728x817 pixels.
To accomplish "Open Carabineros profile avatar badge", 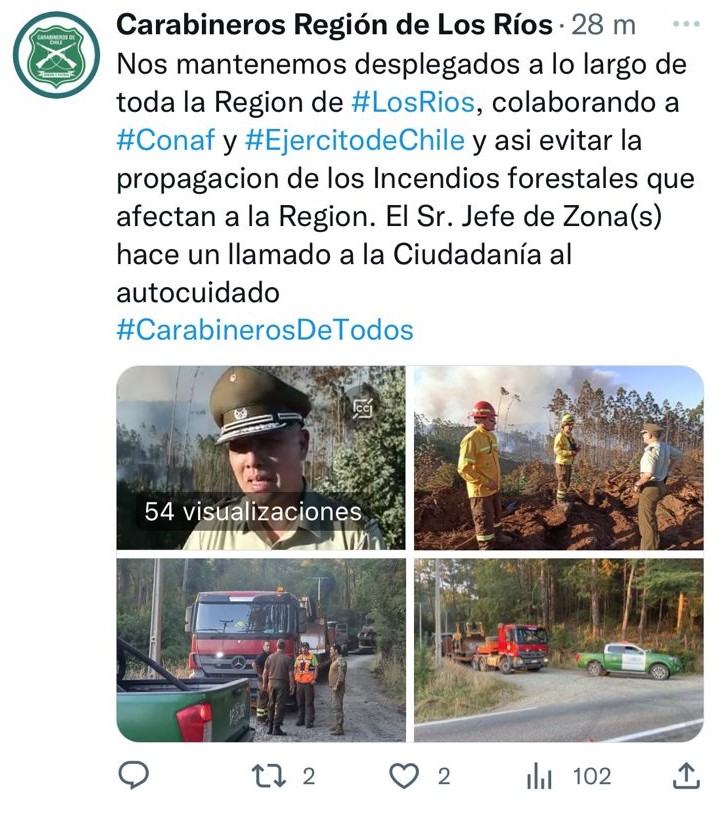I will tap(56, 55).
